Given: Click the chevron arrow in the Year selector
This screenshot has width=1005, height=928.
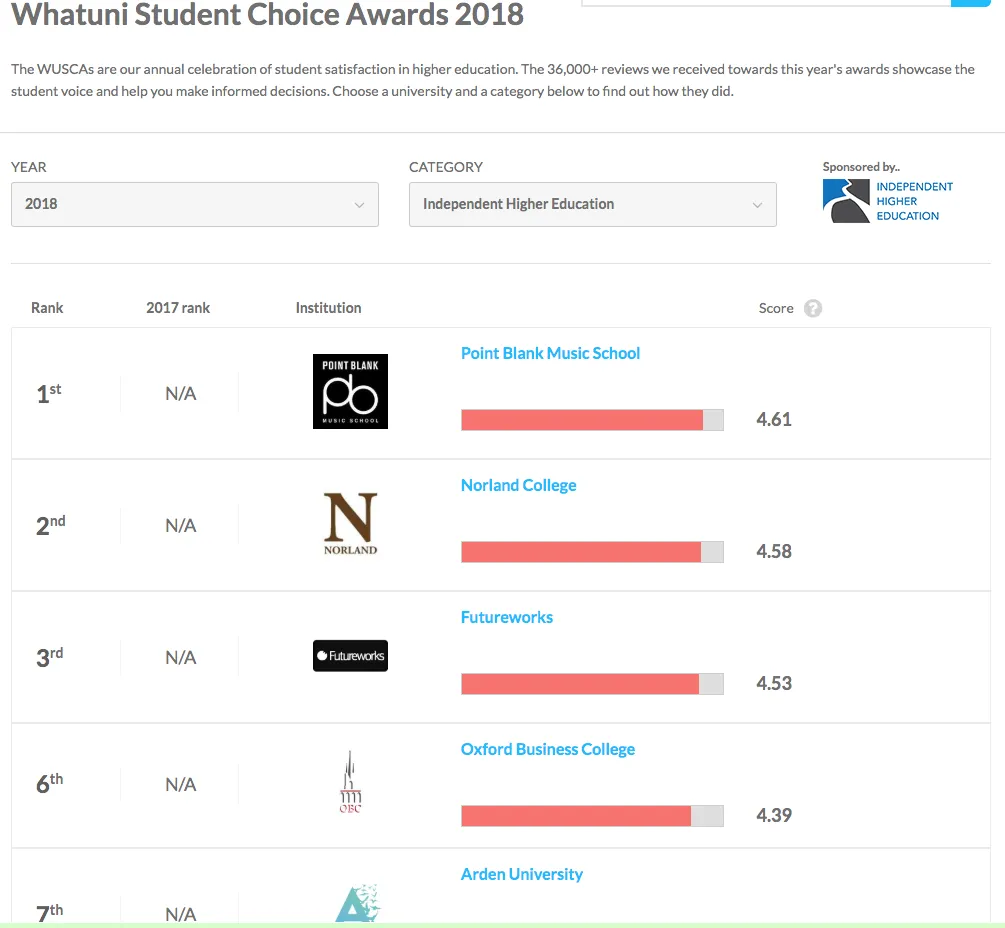Looking at the screenshot, I should click(359, 205).
